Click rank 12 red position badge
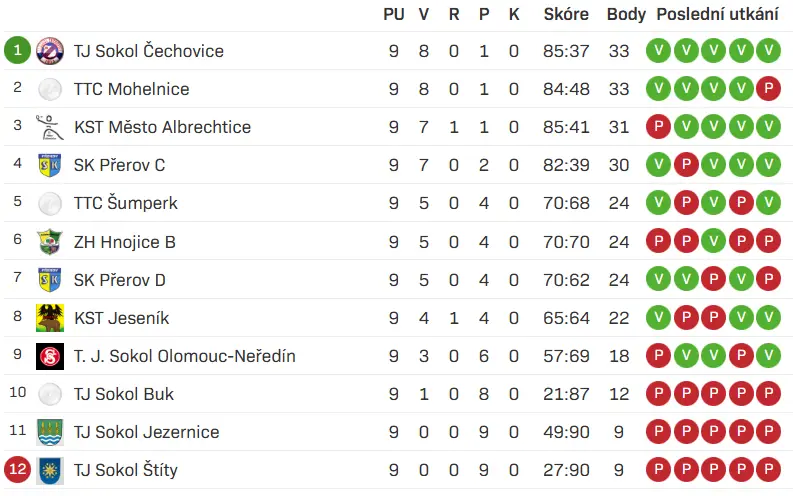Image resolution: width=793 pixels, height=496 pixels. coord(17,470)
